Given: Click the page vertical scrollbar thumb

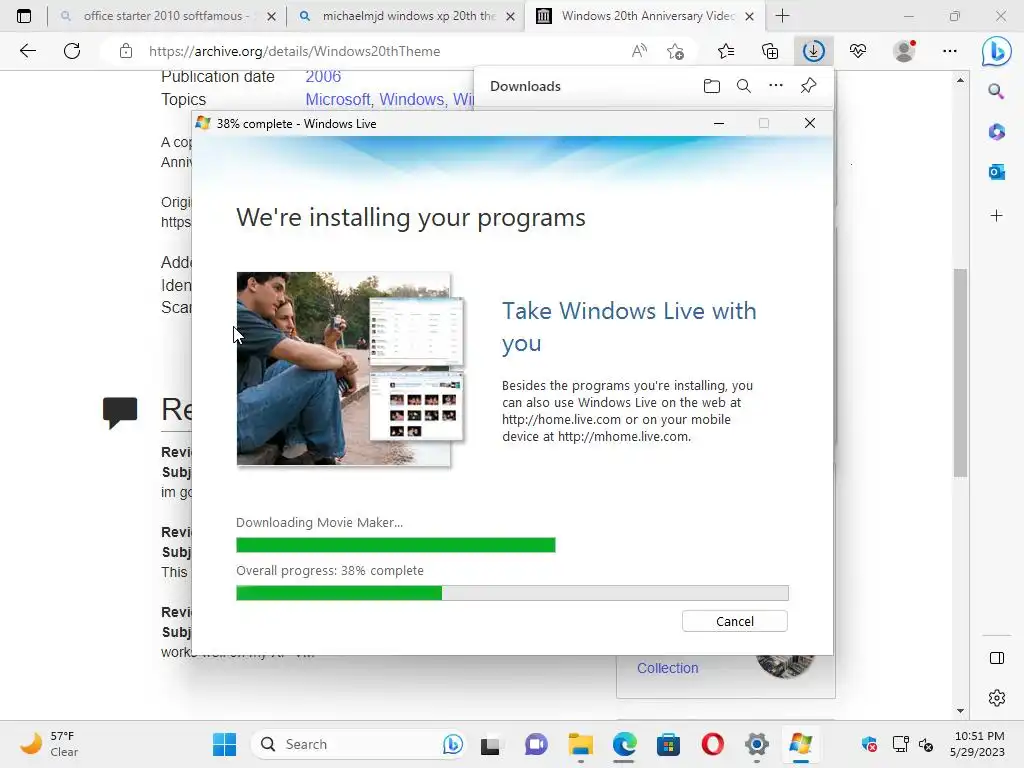Looking at the screenshot, I should click(x=960, y=373).
